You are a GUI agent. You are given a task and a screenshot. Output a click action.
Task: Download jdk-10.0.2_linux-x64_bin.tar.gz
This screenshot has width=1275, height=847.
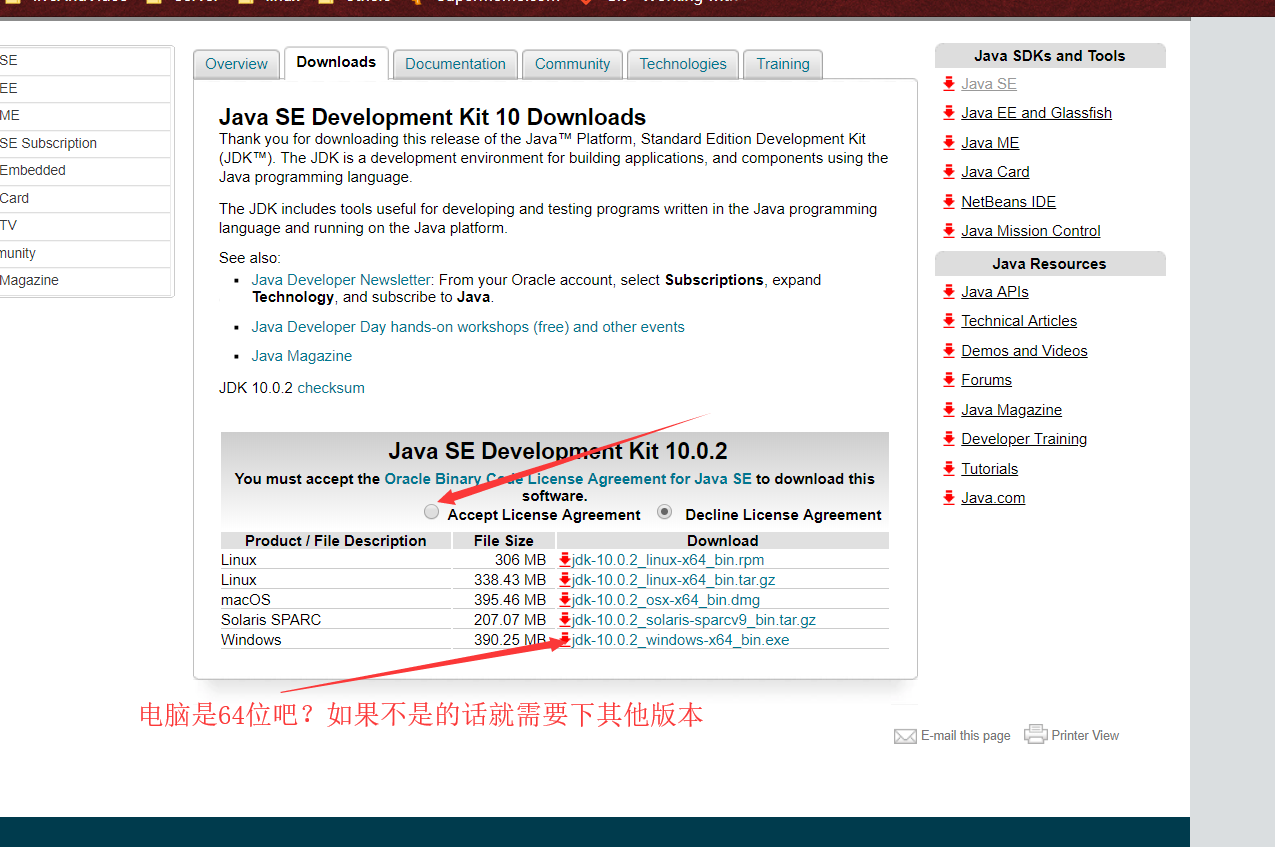coord(674,580)
